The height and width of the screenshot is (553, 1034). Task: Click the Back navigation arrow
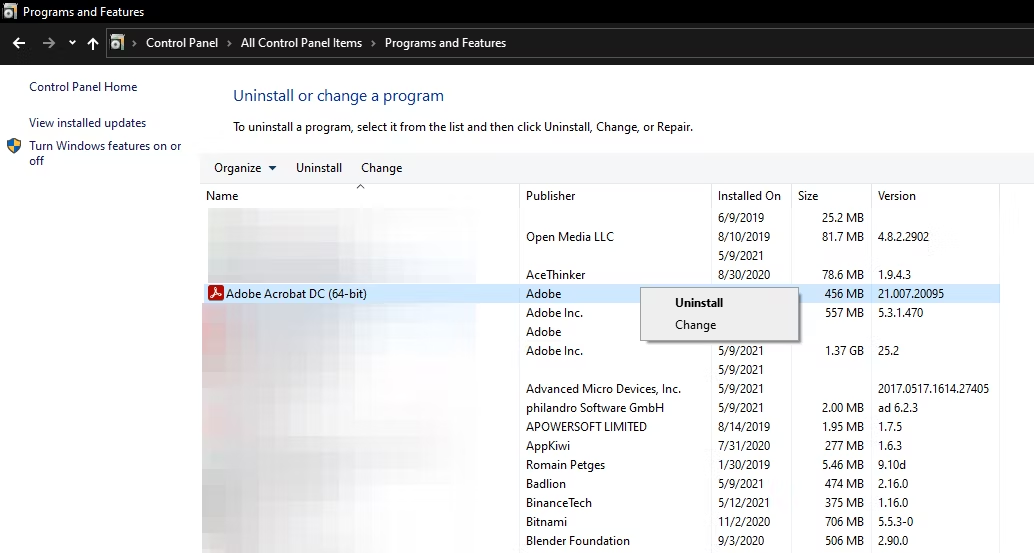(x=18, y=43)
